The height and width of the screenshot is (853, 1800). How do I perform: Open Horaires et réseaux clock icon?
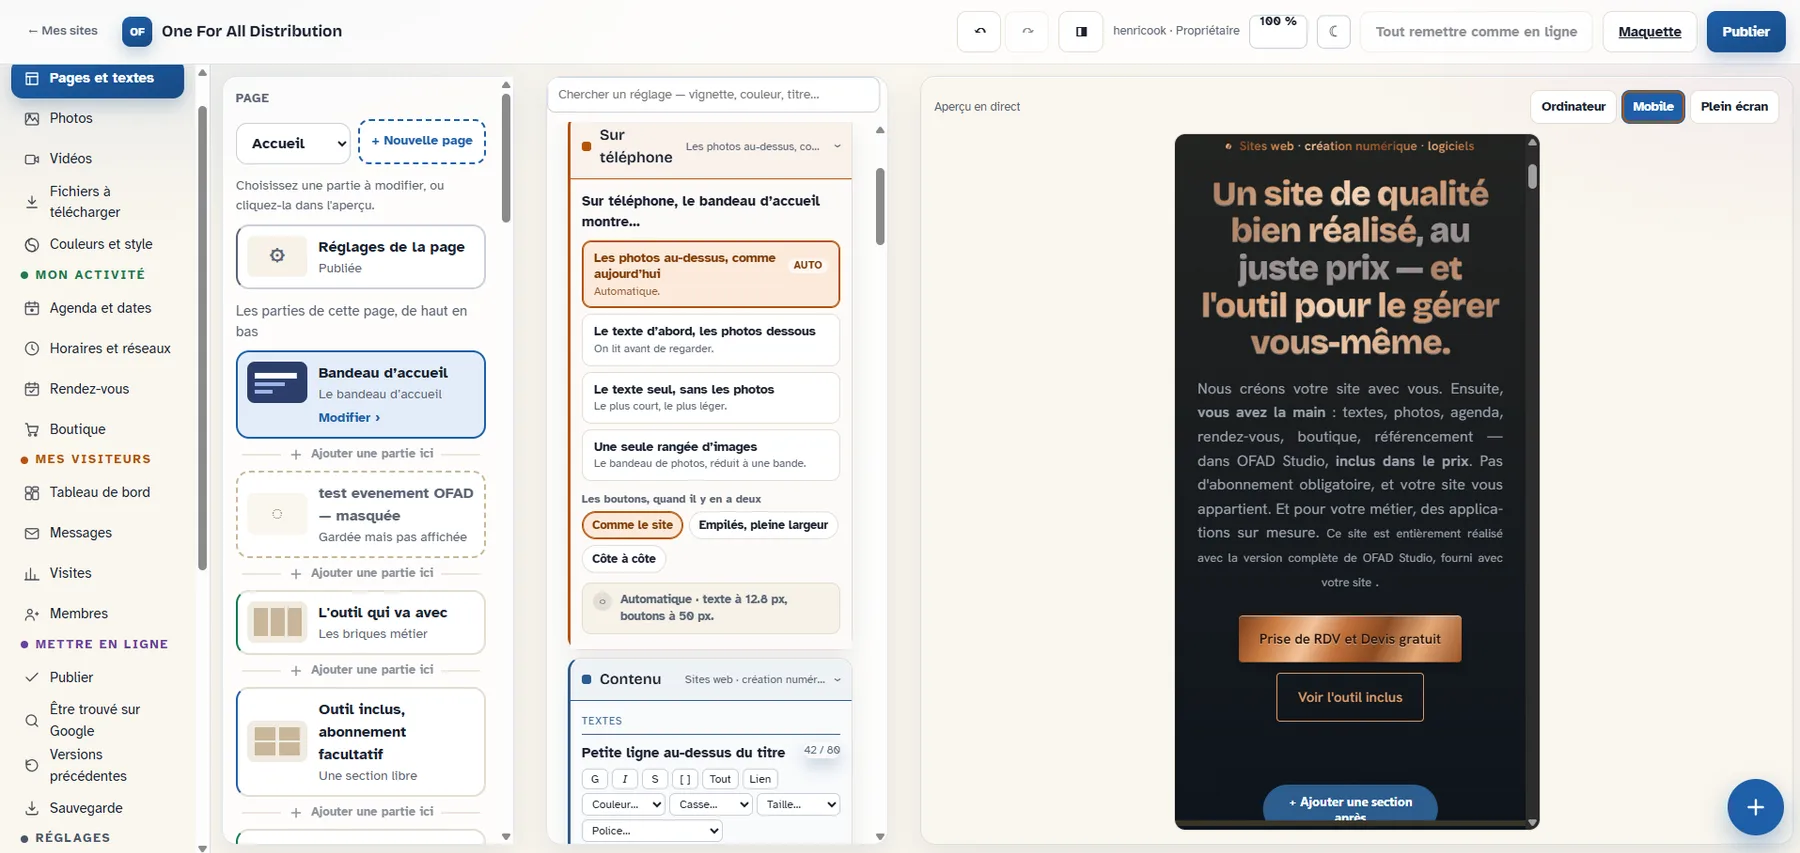click(x=32, y=348)
